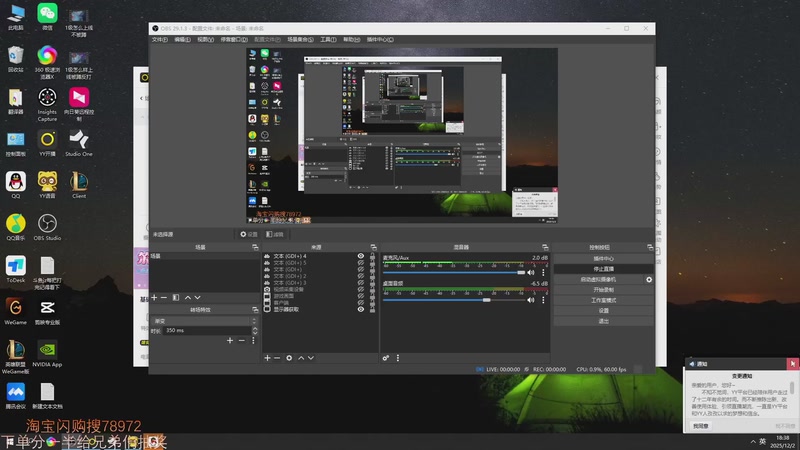Click add source plus icon
The width and height of the screenshot is (800, 450).
click(x=267, y=357)
